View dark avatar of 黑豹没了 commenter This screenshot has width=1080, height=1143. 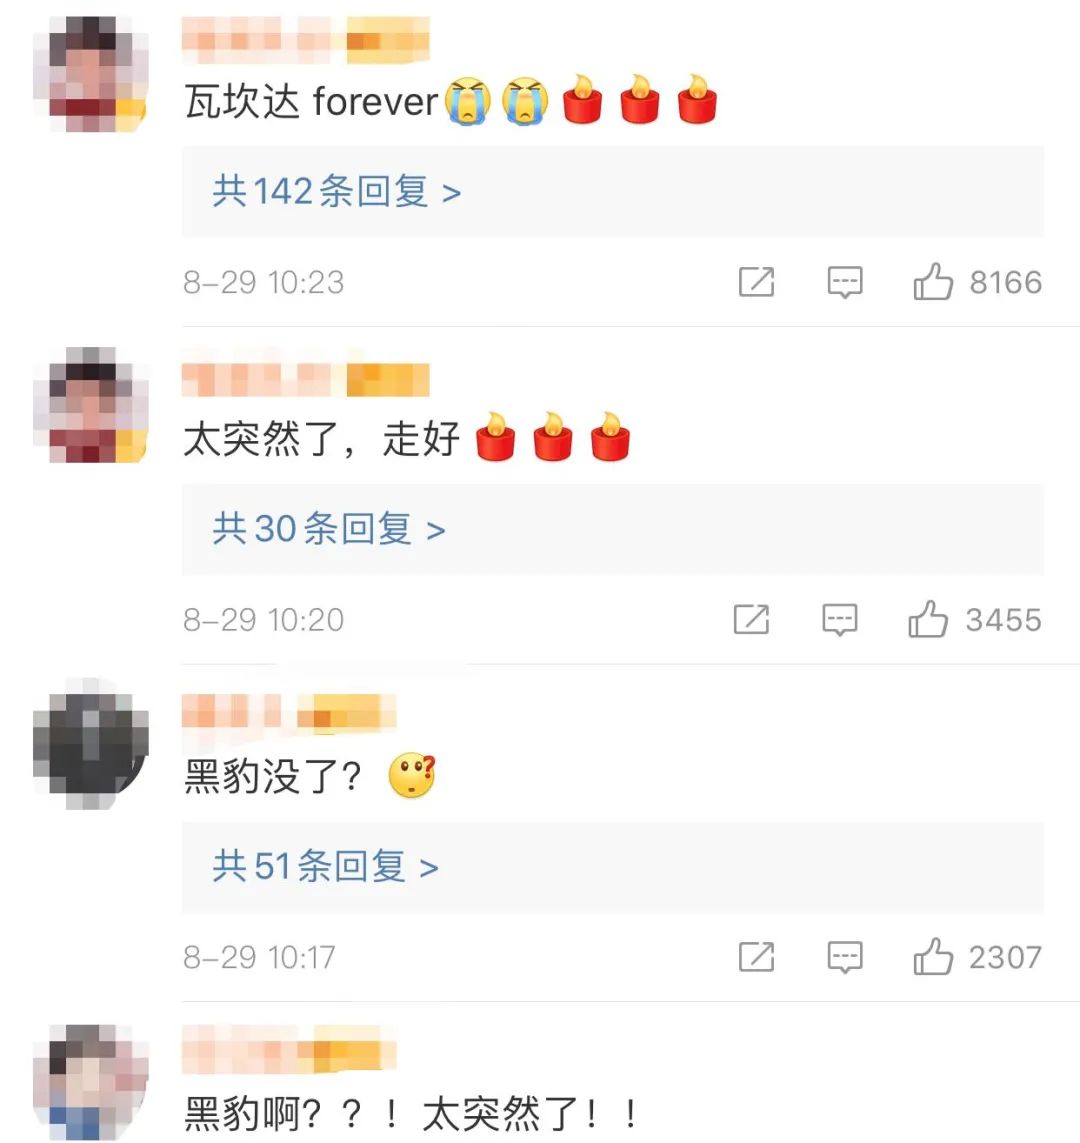point(90,744)
